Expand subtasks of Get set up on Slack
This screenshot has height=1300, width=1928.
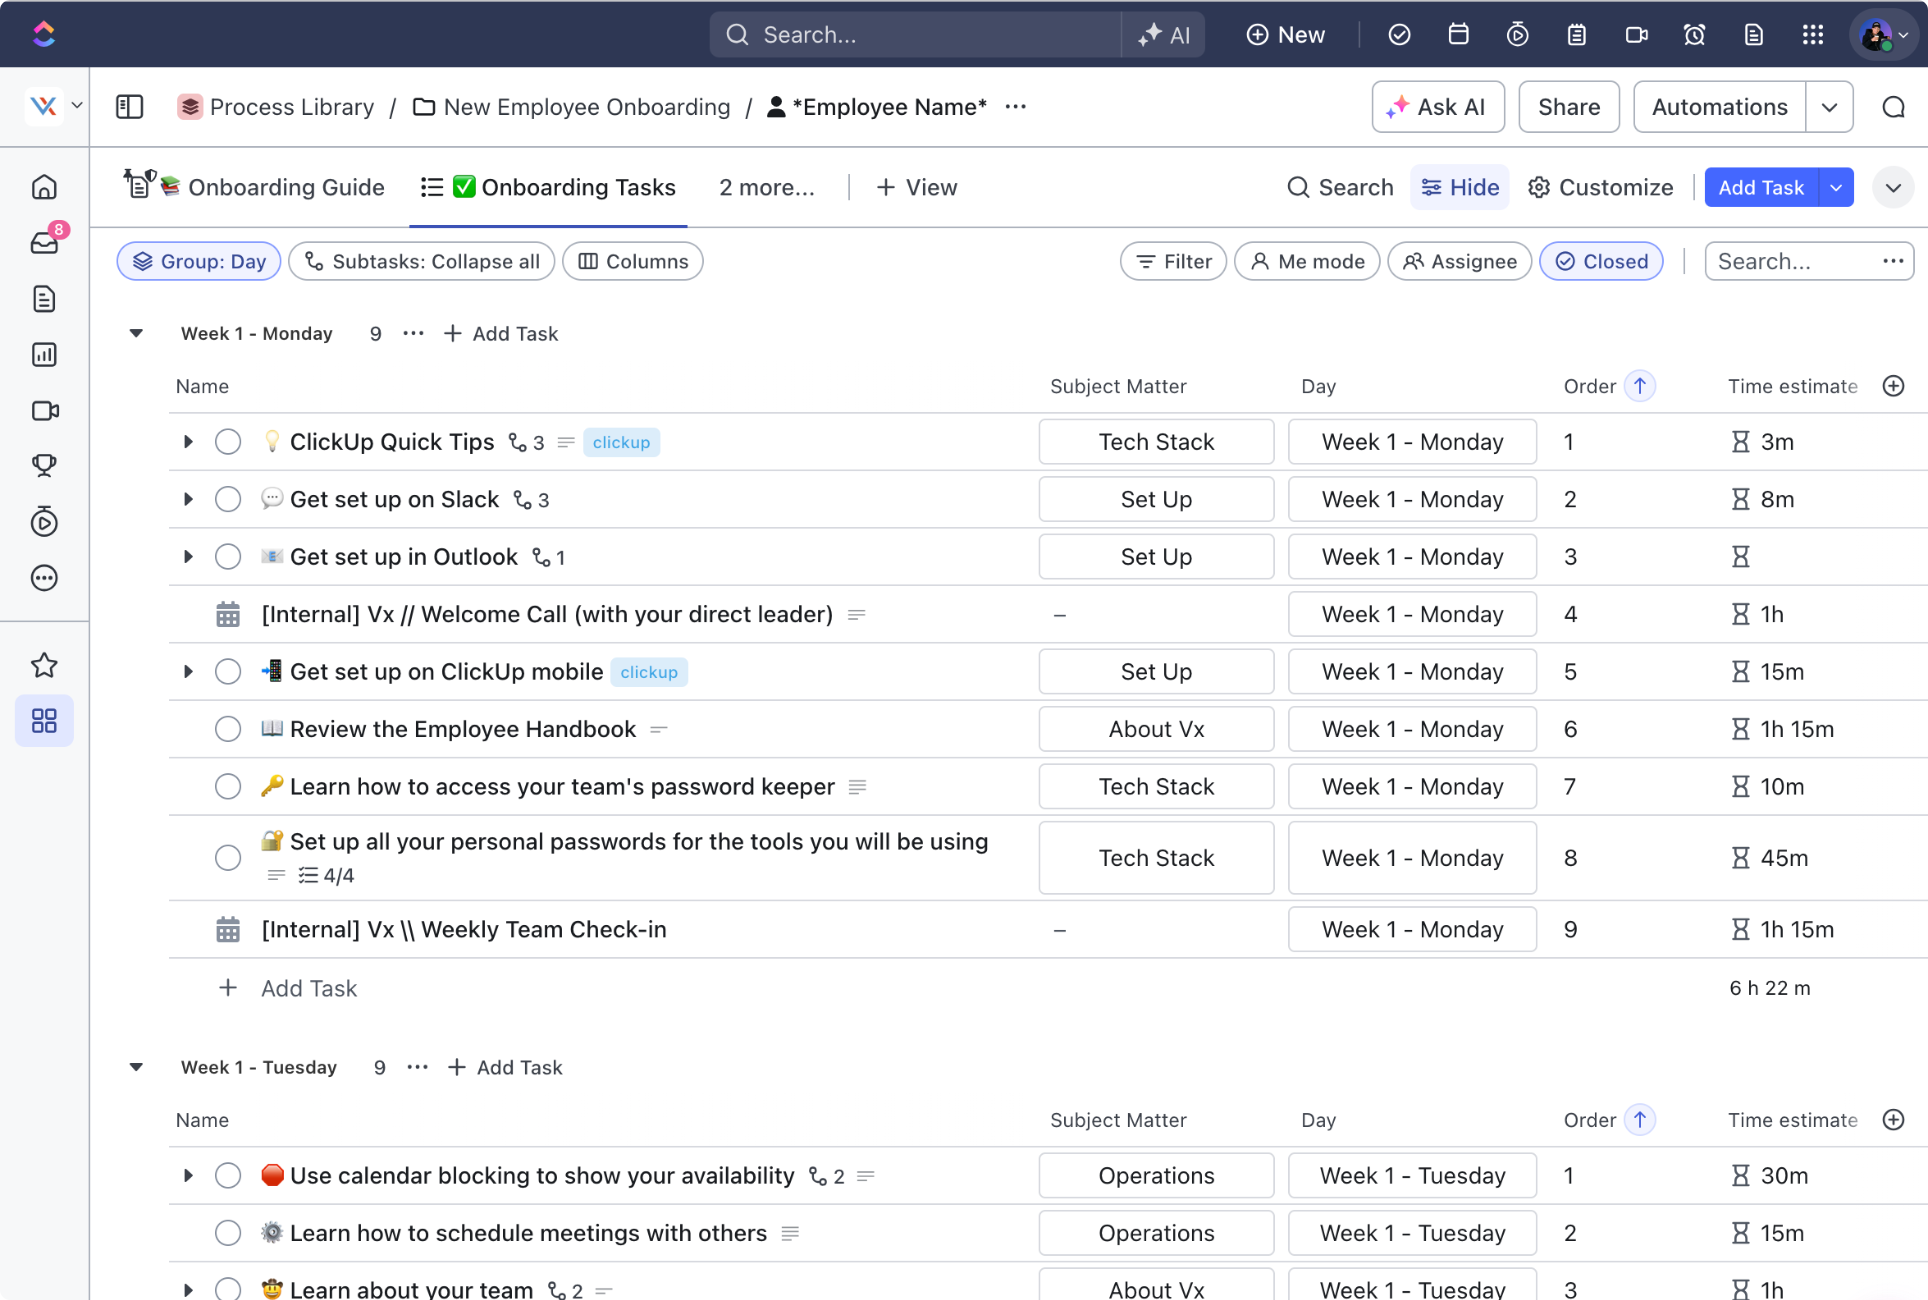tap(188, 499)
